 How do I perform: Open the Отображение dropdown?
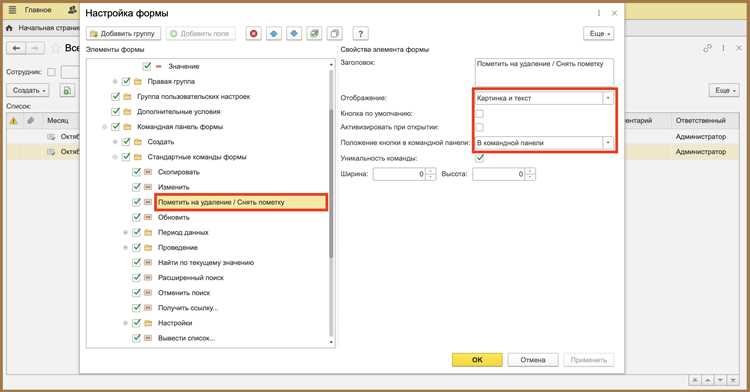(607, 98)
